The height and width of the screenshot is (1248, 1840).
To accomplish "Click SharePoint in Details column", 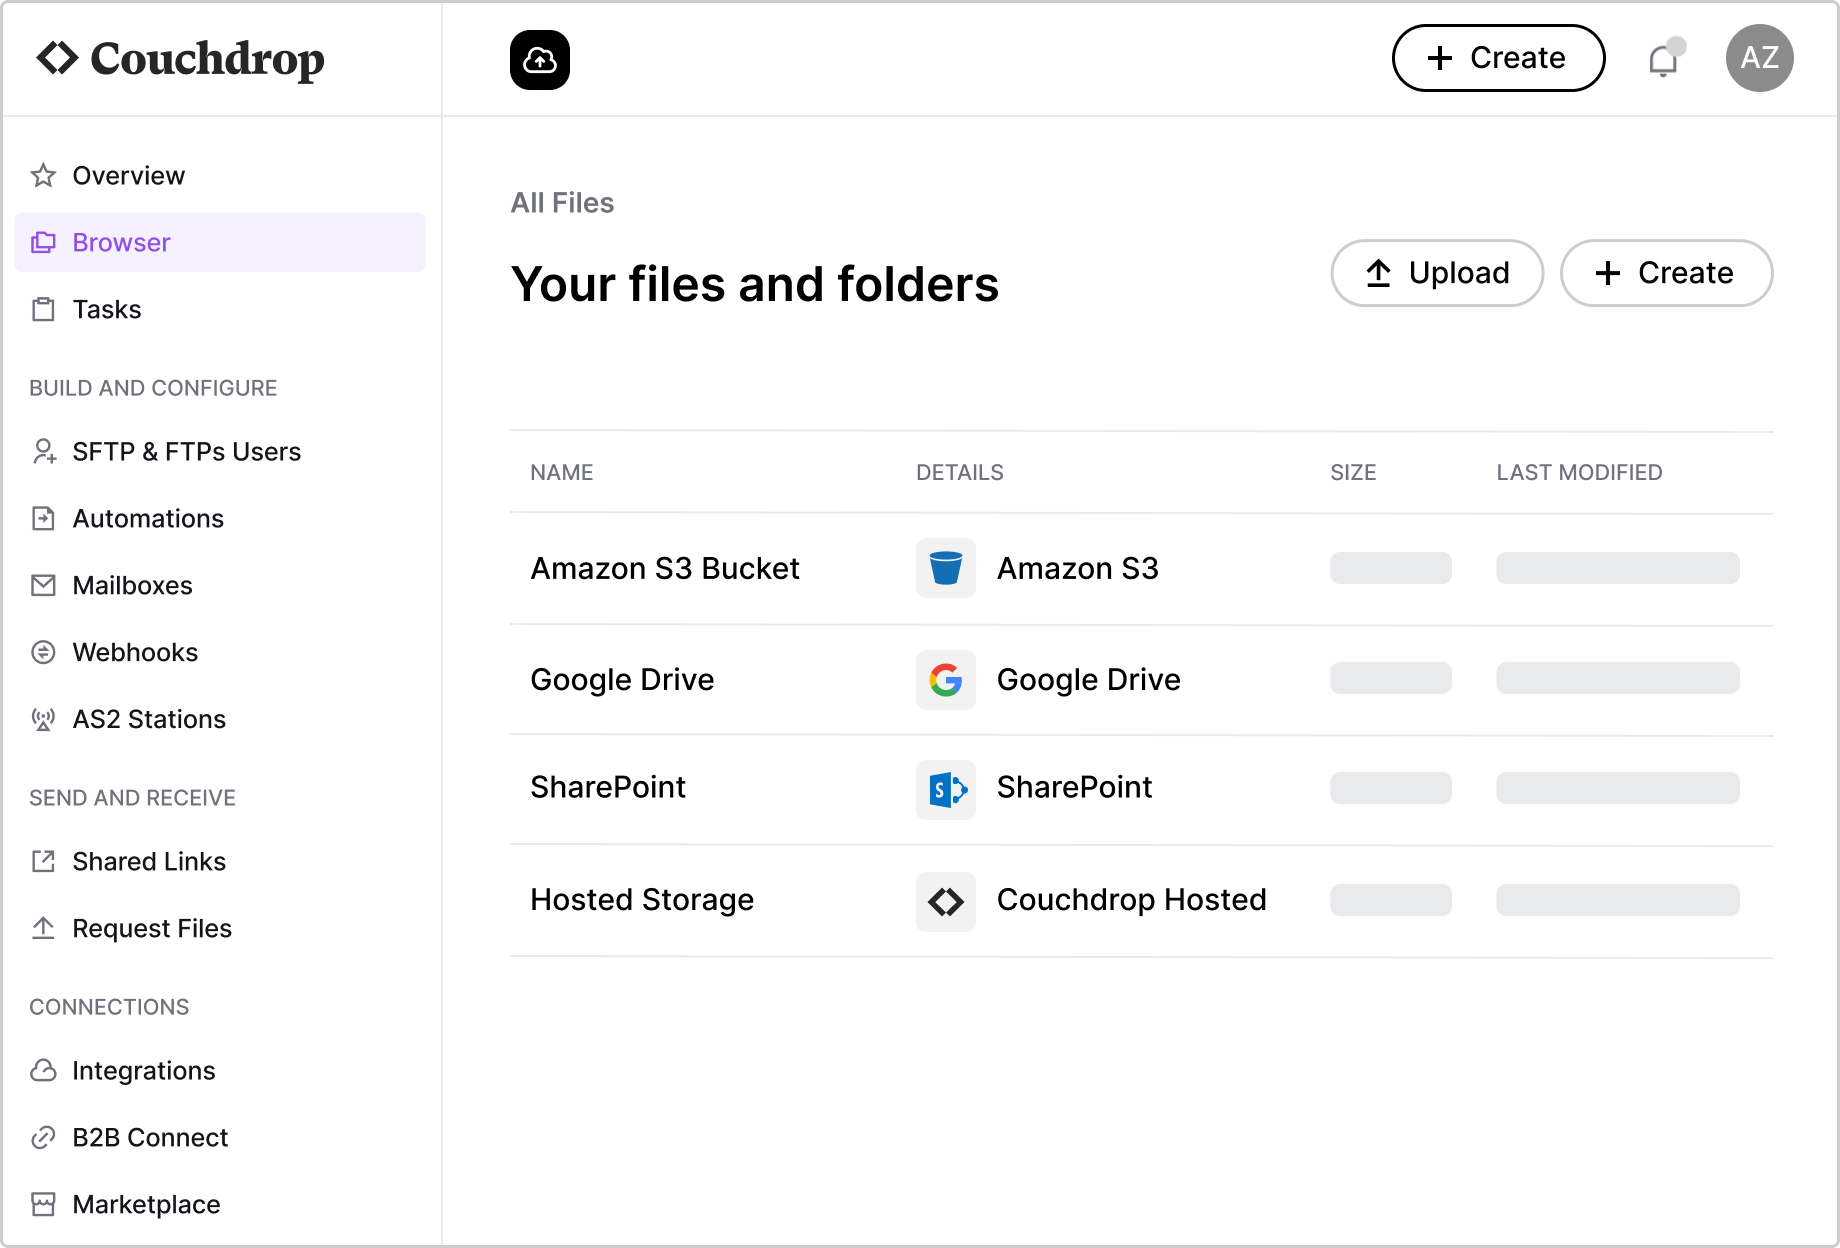I will click(1074, 788).
